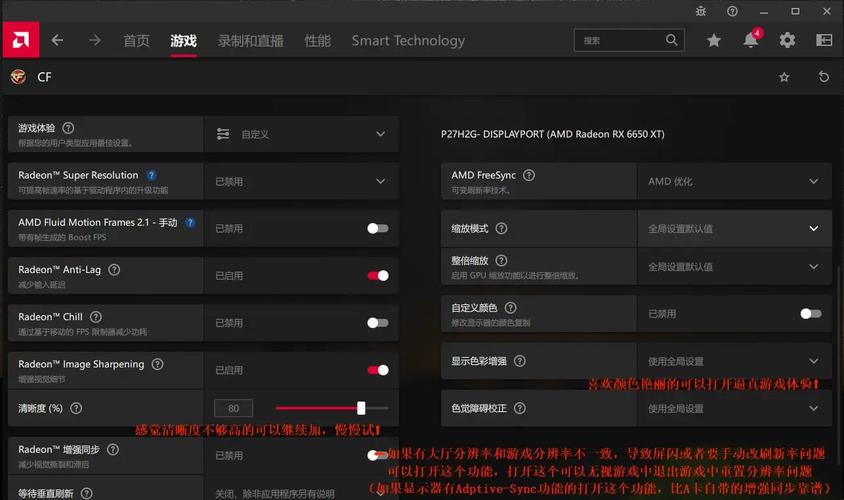This screenshot has width=844, height=500.
Task: Open the favorites star in top bar
Action: pos(714,40)
